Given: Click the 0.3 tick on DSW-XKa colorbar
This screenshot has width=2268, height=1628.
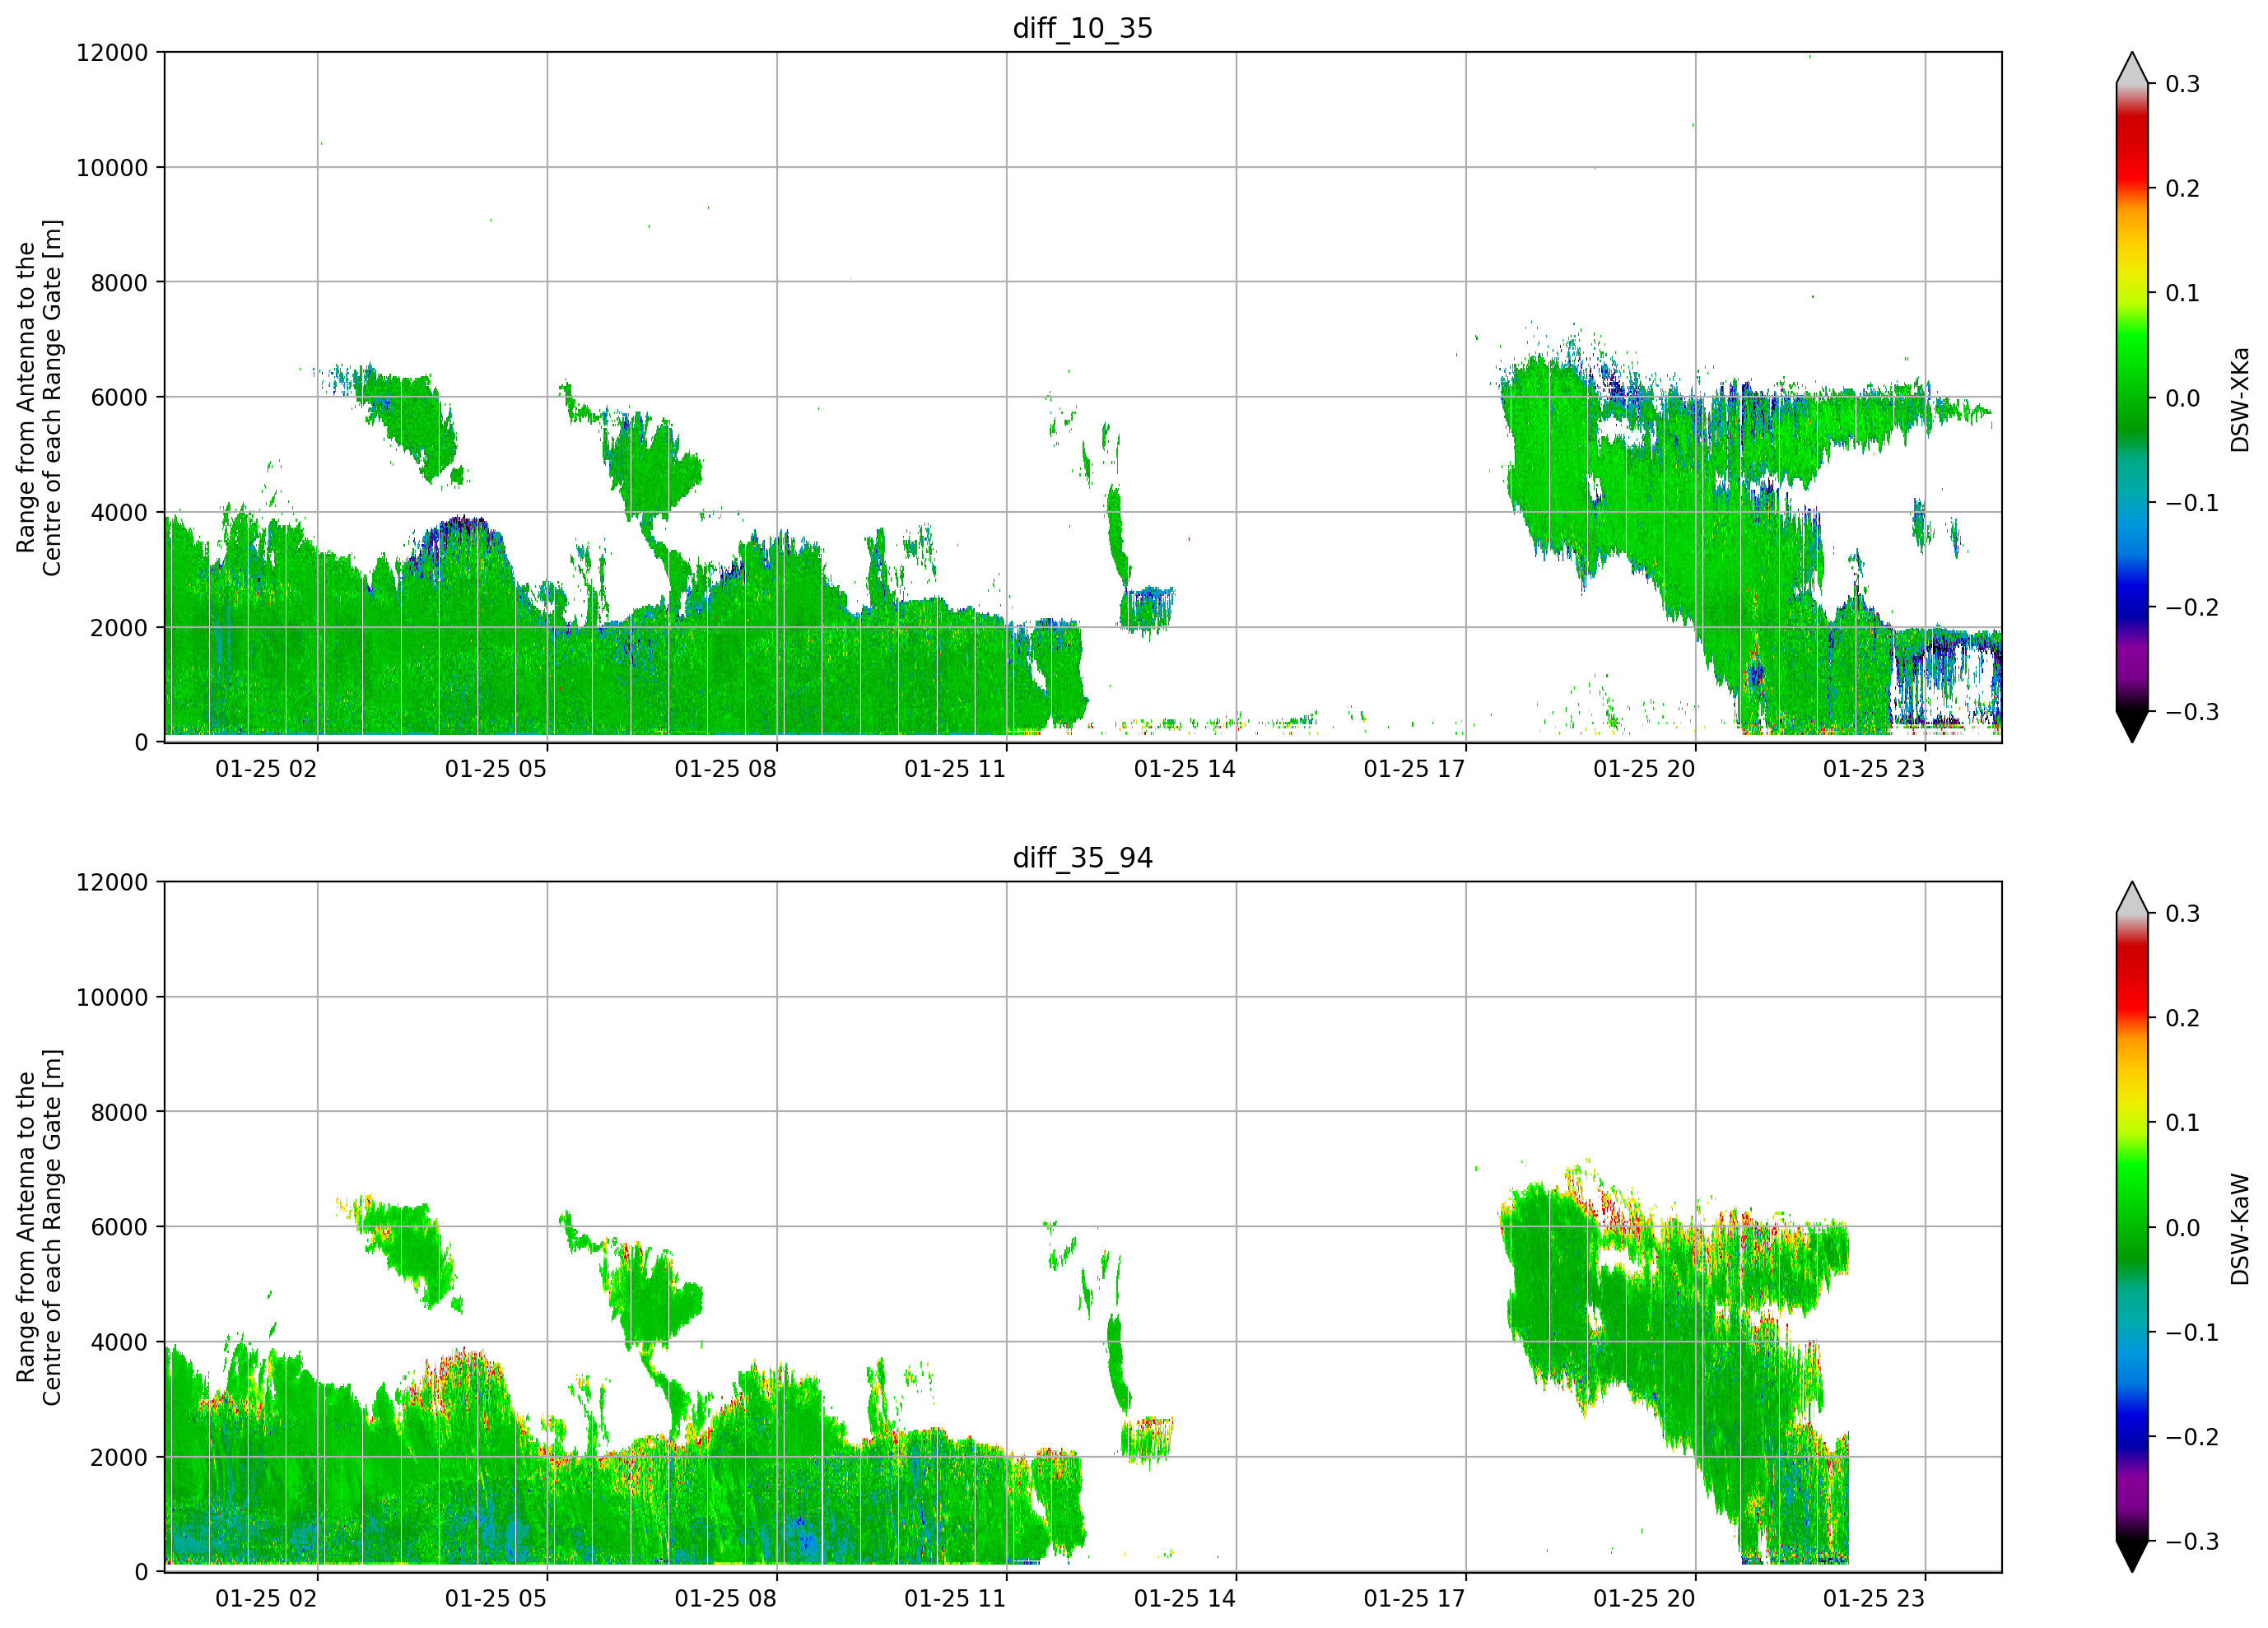Looking at the screenshot, I should (2183, 84).
